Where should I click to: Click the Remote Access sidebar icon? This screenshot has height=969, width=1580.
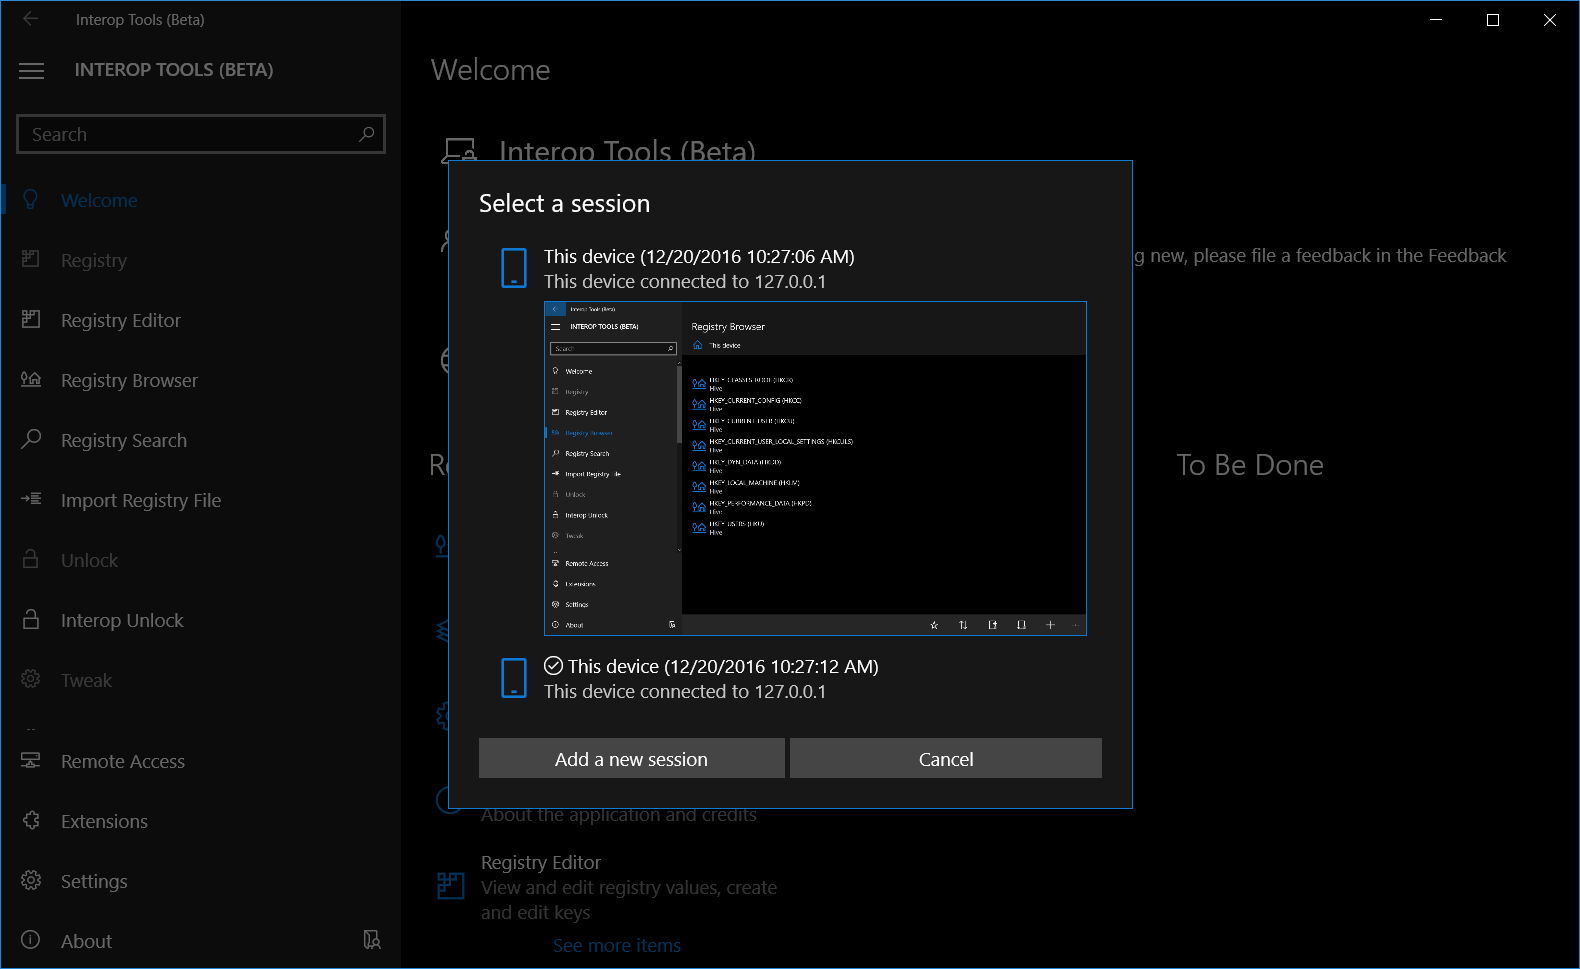(31, 760)
